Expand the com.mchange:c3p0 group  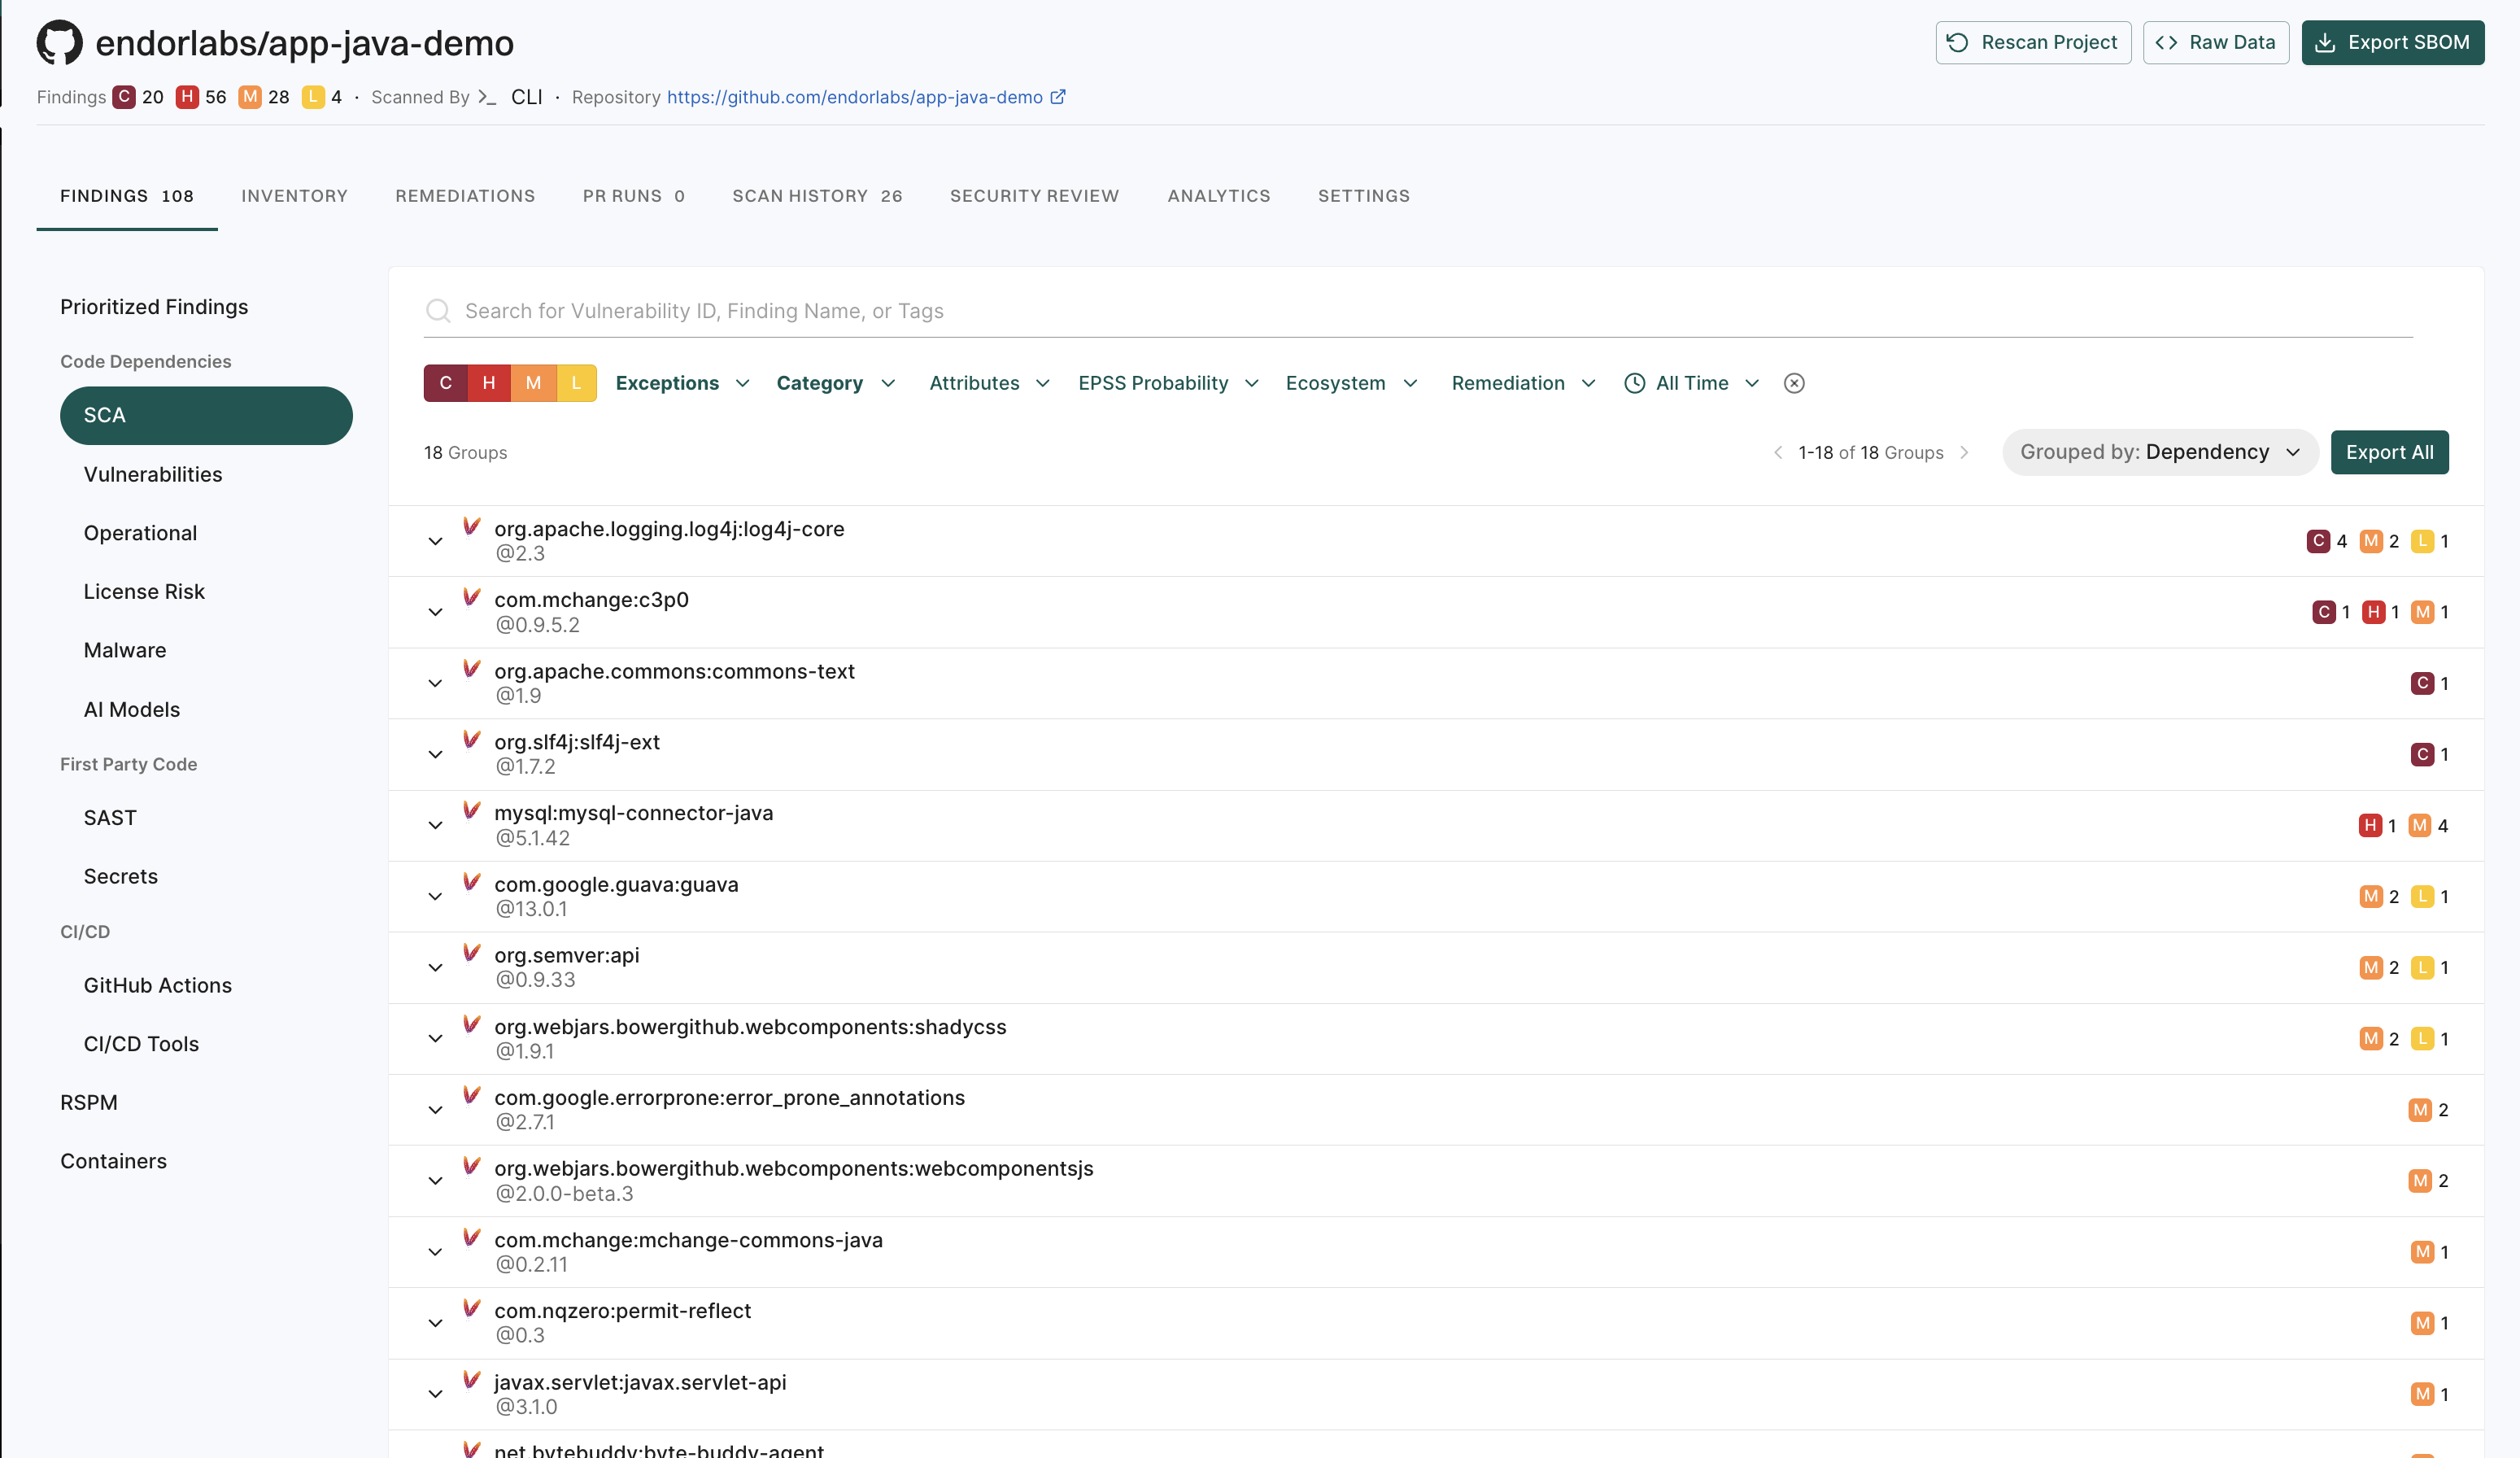[435, 612]
